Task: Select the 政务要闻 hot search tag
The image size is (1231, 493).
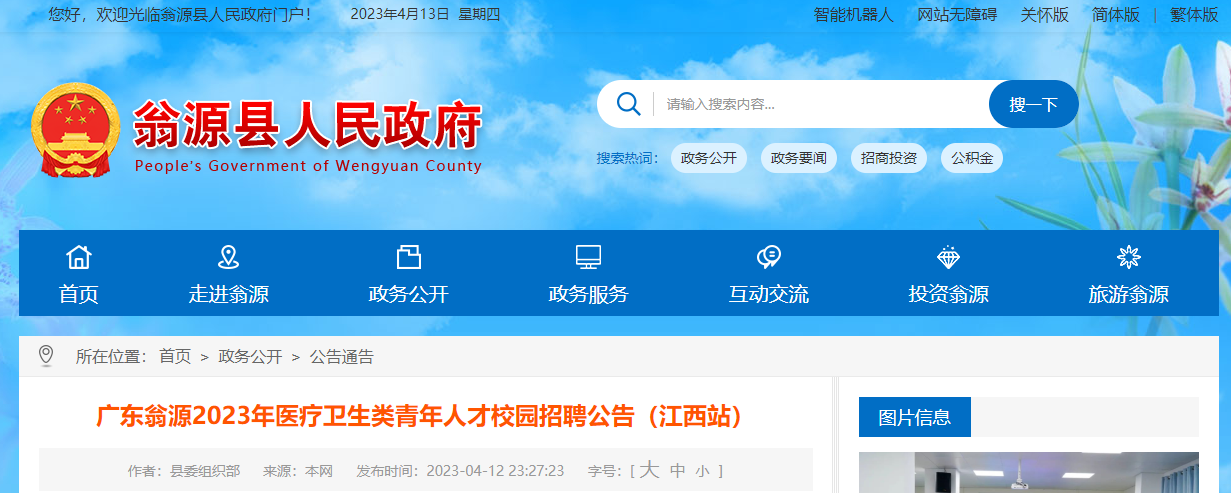Action: [799, 158]
